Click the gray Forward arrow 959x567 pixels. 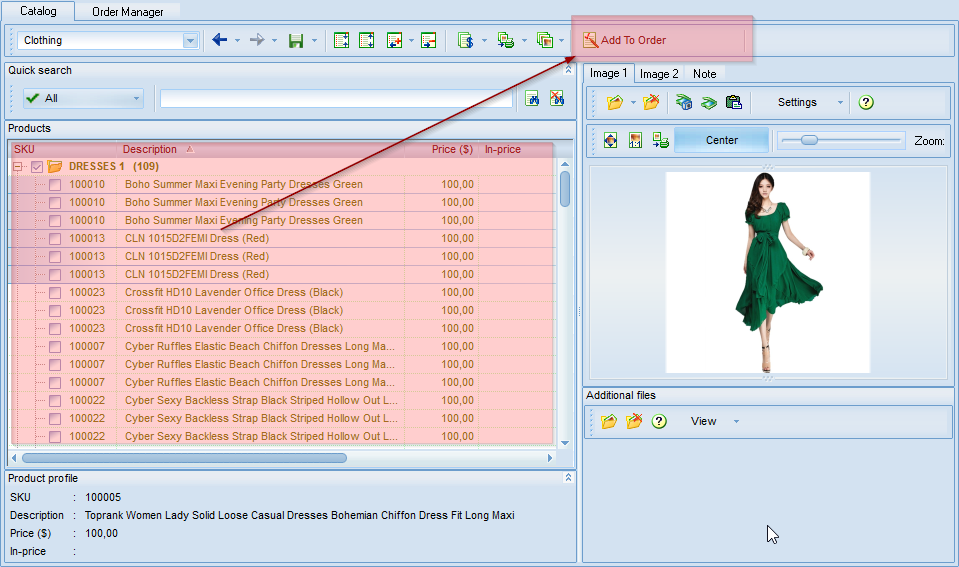click(x=257, y=40)
